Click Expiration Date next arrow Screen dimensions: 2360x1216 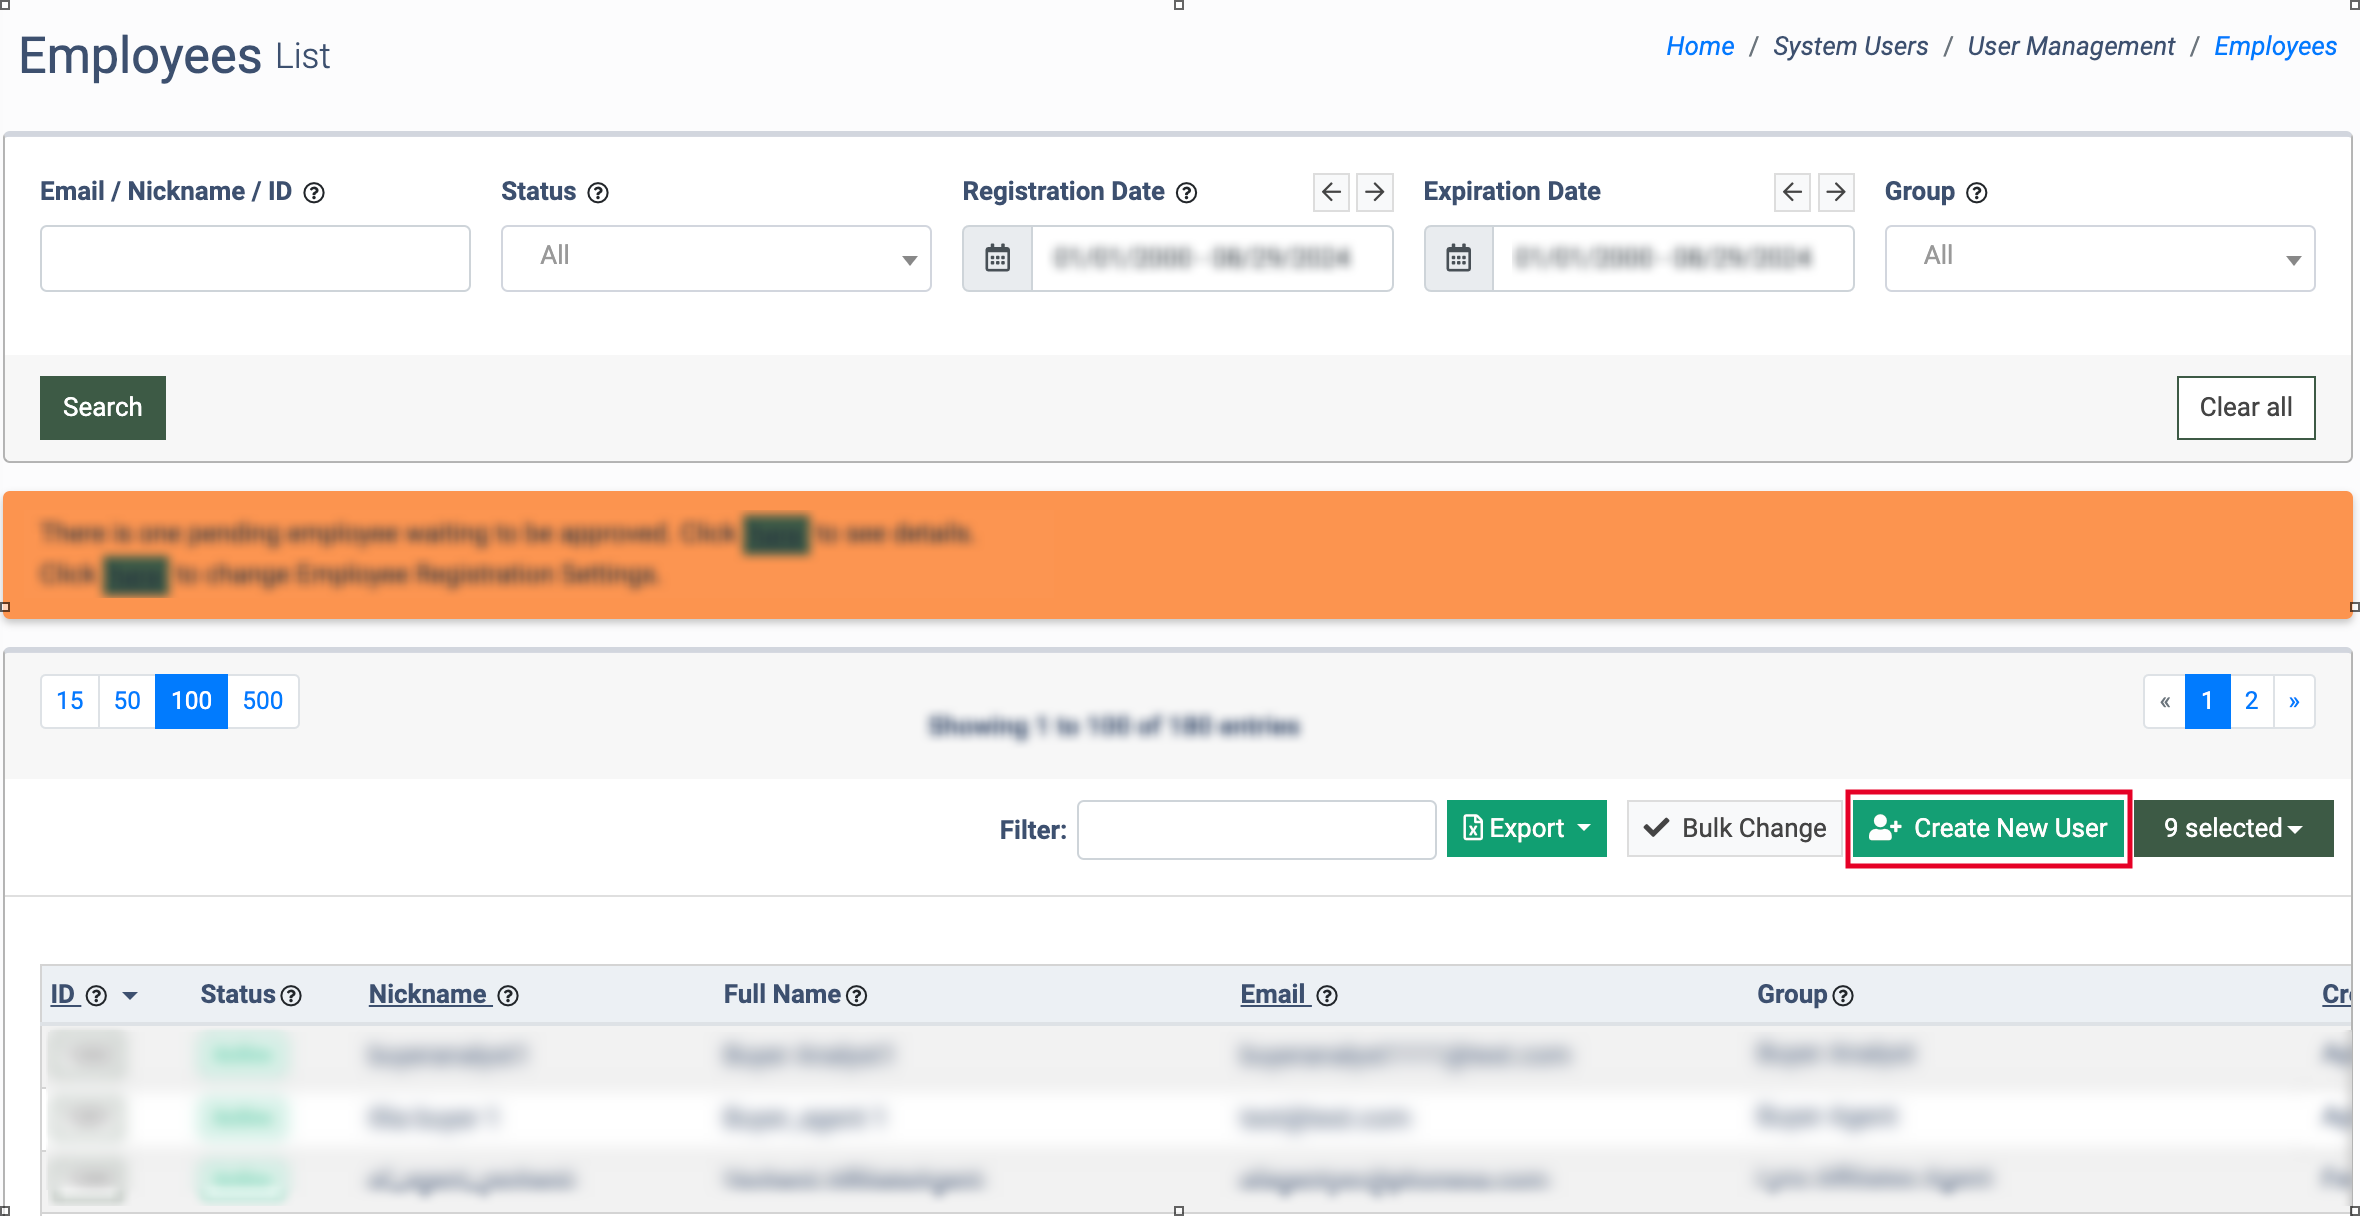[x=1836, y=192]
